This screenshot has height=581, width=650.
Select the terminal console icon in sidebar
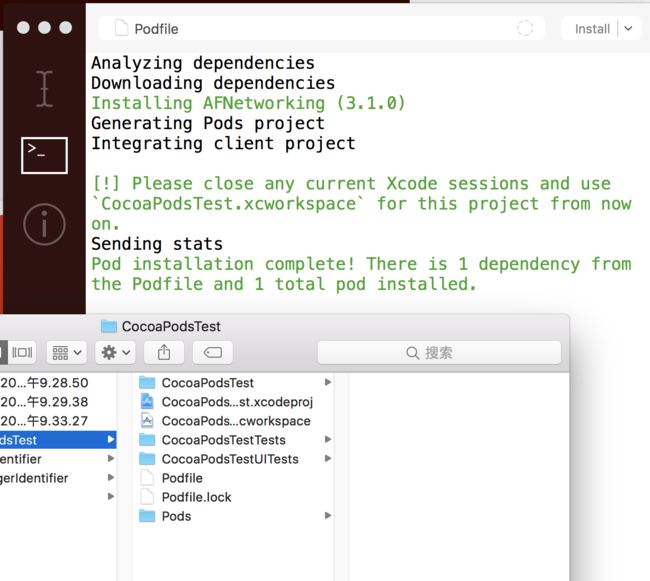point(44,155)
